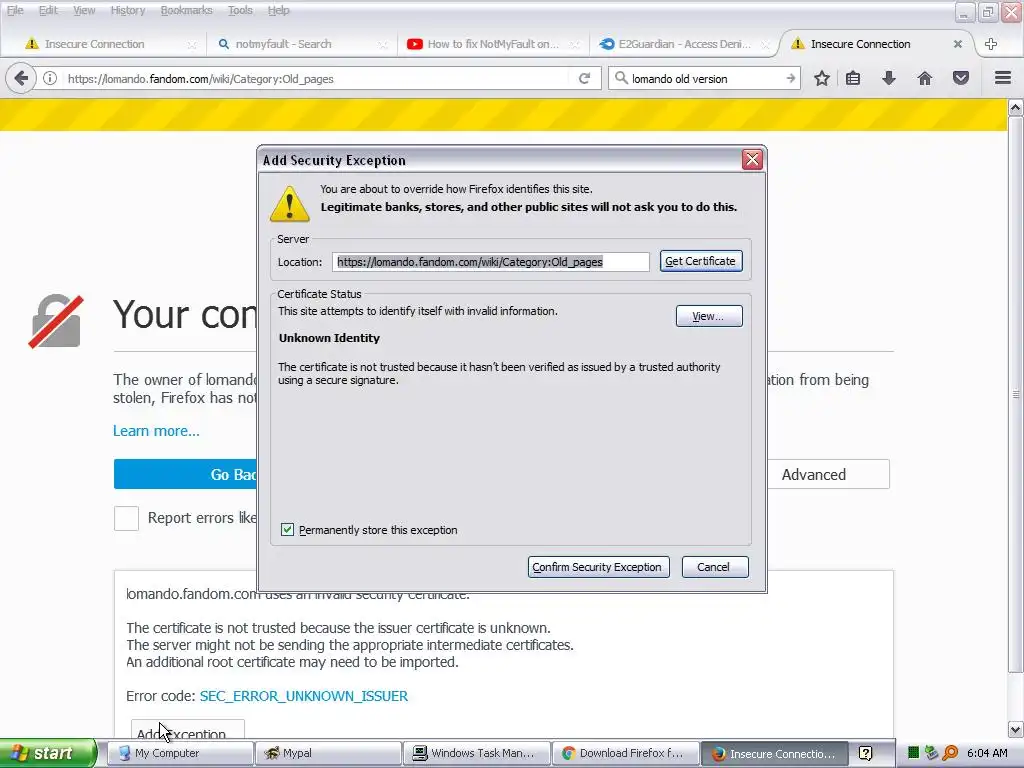Viewport: 1024px width, 768px height.
Task: Close the active Insecure Connection tab
Action: click(x=957, y=44)
